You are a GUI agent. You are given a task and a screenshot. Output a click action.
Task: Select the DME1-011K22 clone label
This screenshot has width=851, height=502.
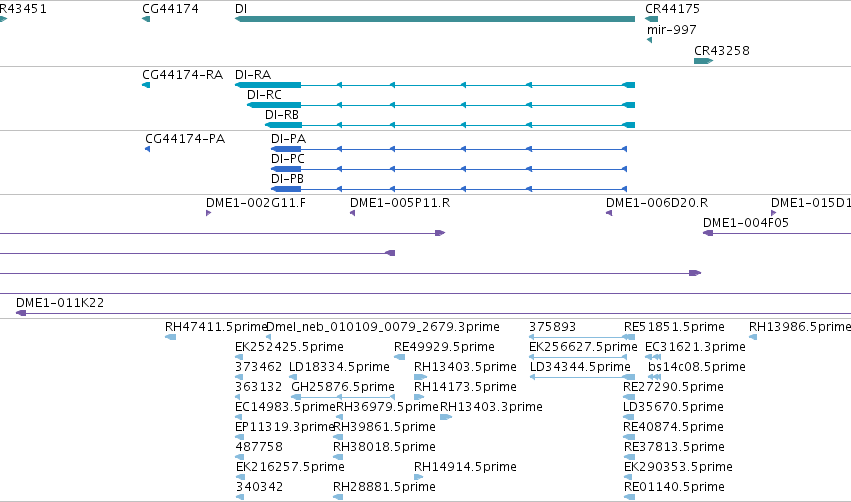[60, 303]
